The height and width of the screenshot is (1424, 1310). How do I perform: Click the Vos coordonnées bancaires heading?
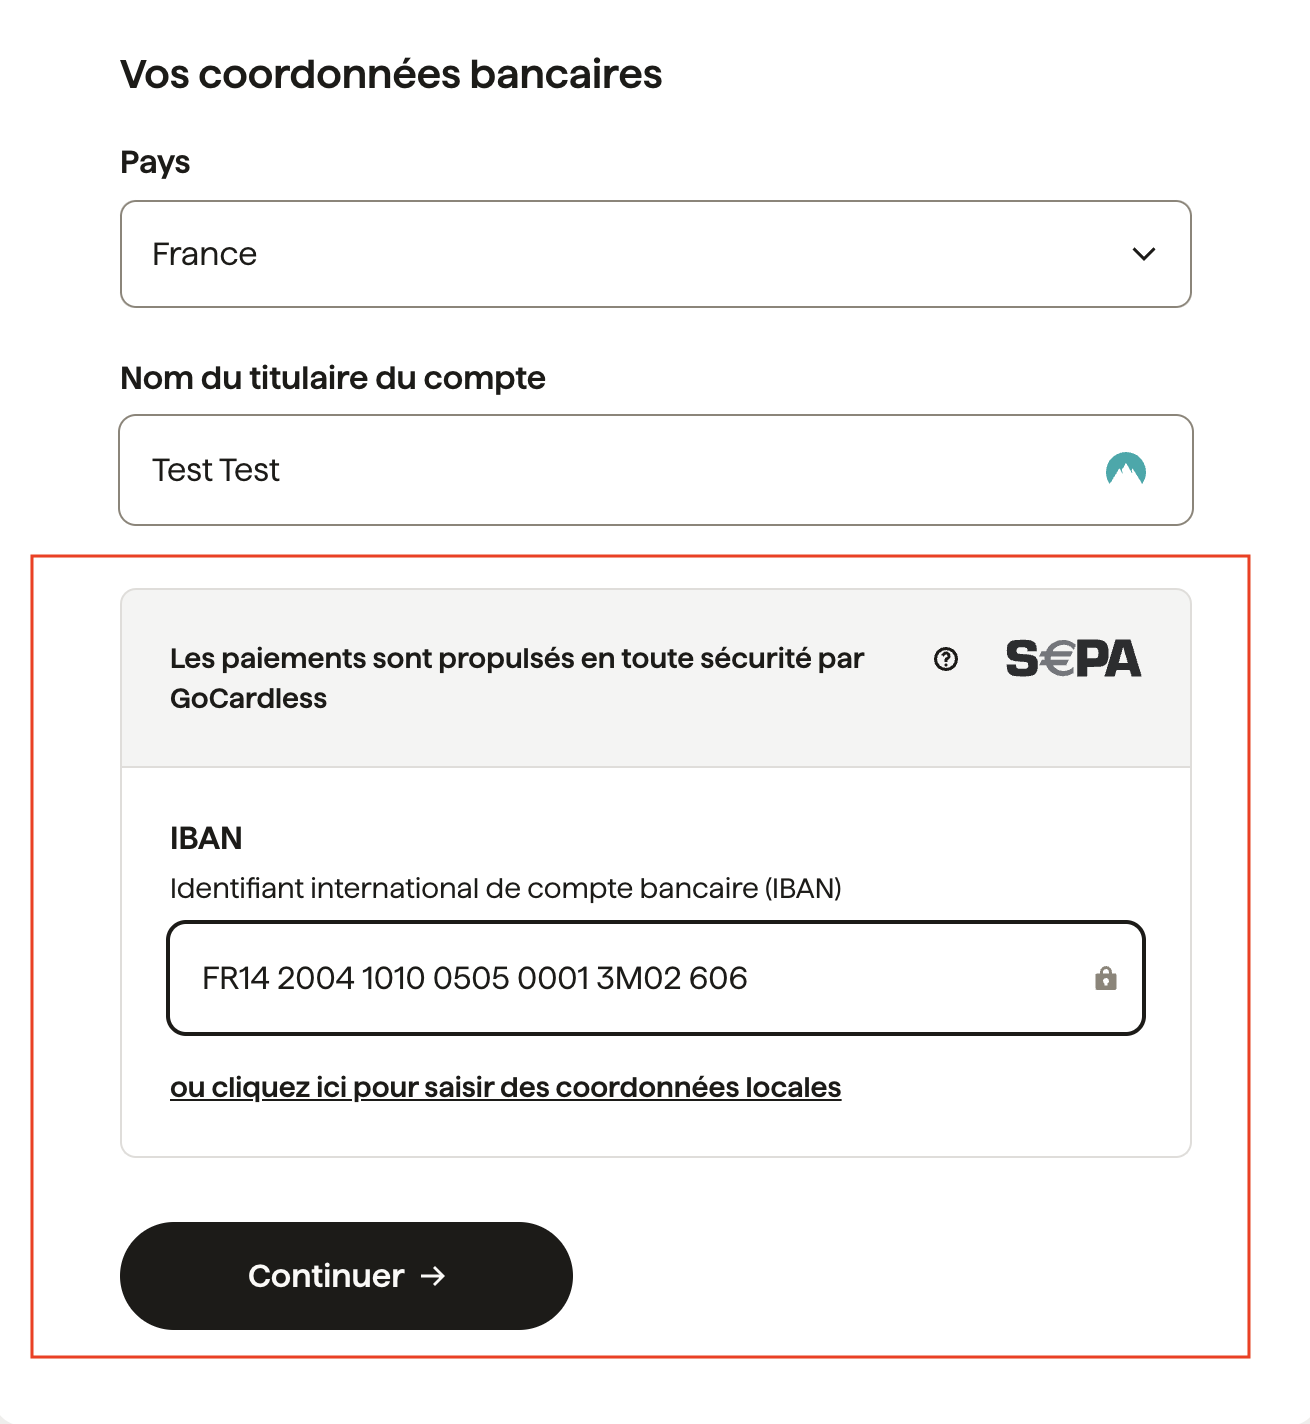click(x=391, y=75)
